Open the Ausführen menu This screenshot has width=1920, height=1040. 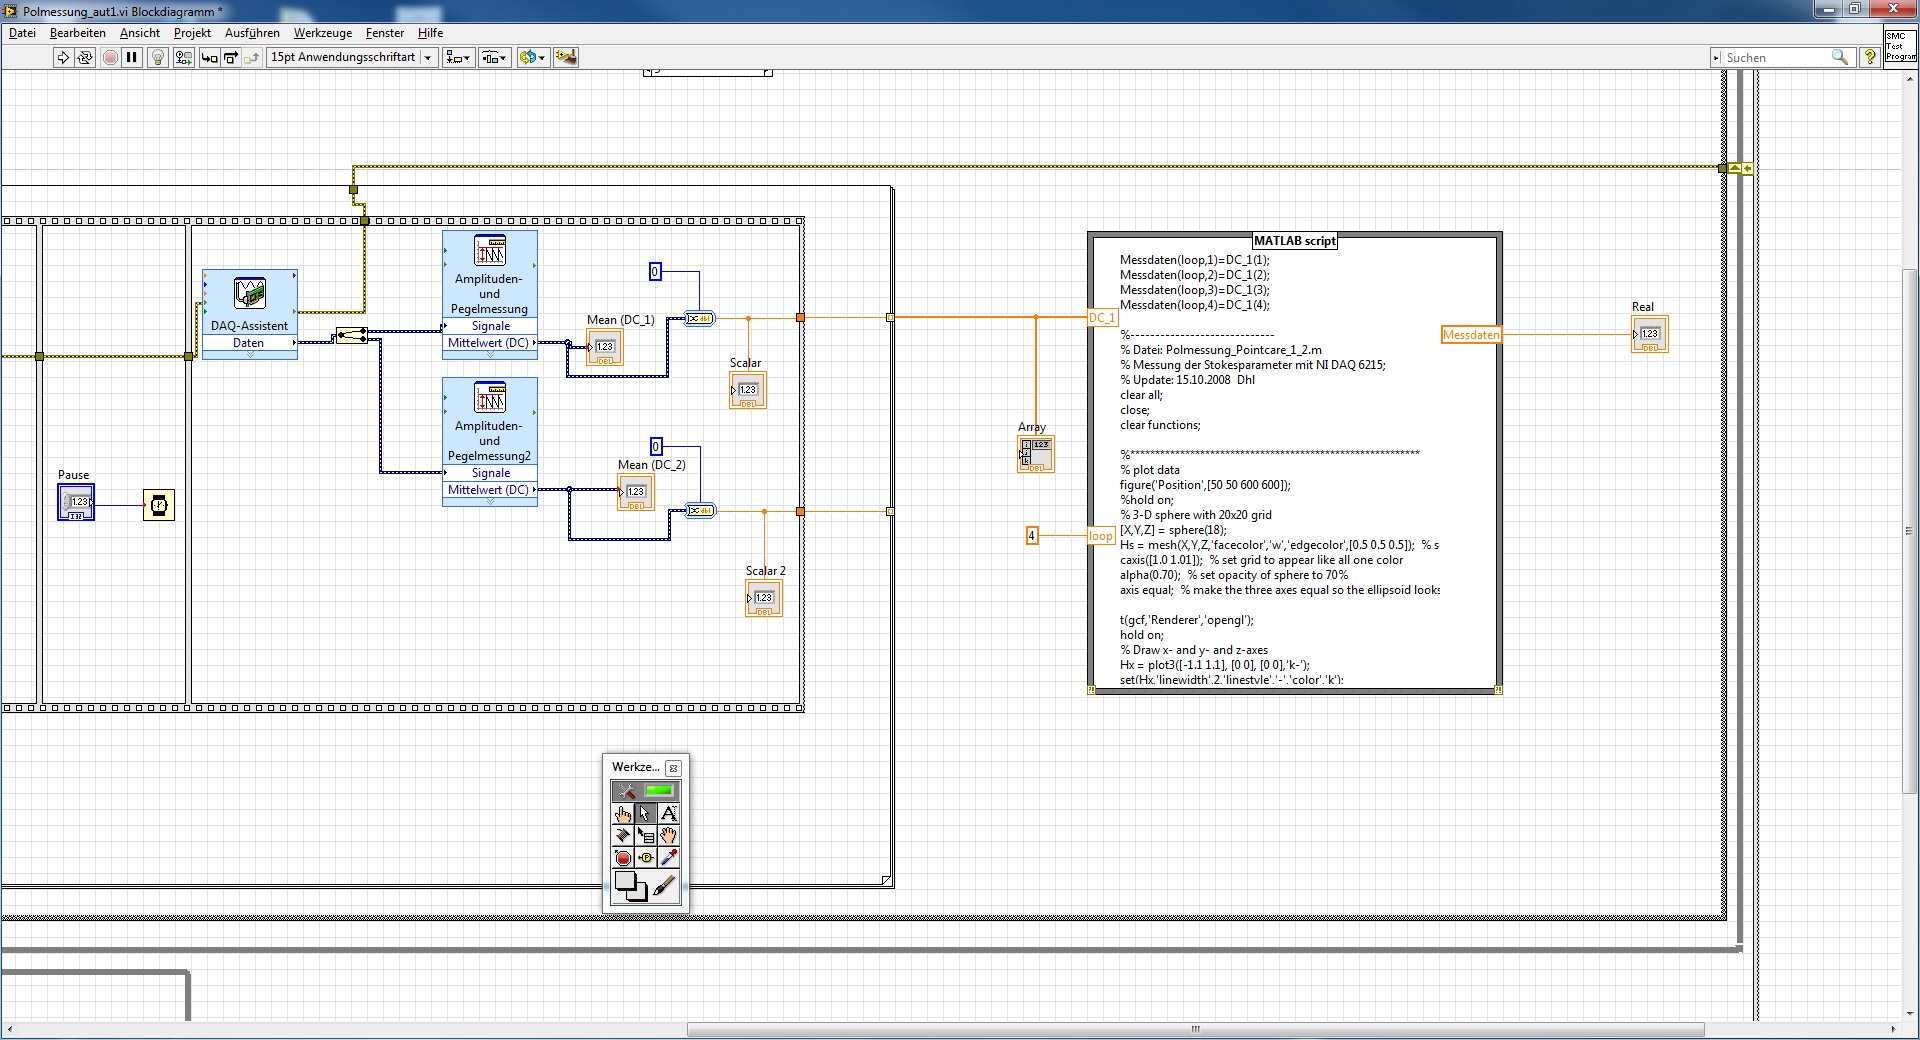click(x=252, y=33)
